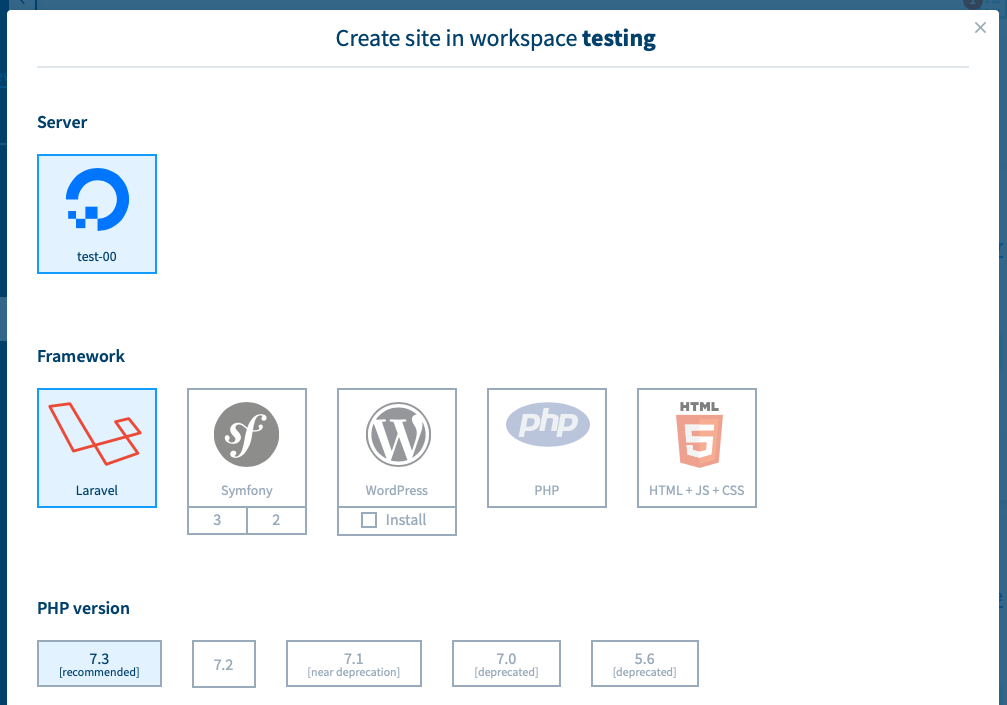Select Symfony version 2
This screenshot has height=705, width=1007.
coord(276,520)
